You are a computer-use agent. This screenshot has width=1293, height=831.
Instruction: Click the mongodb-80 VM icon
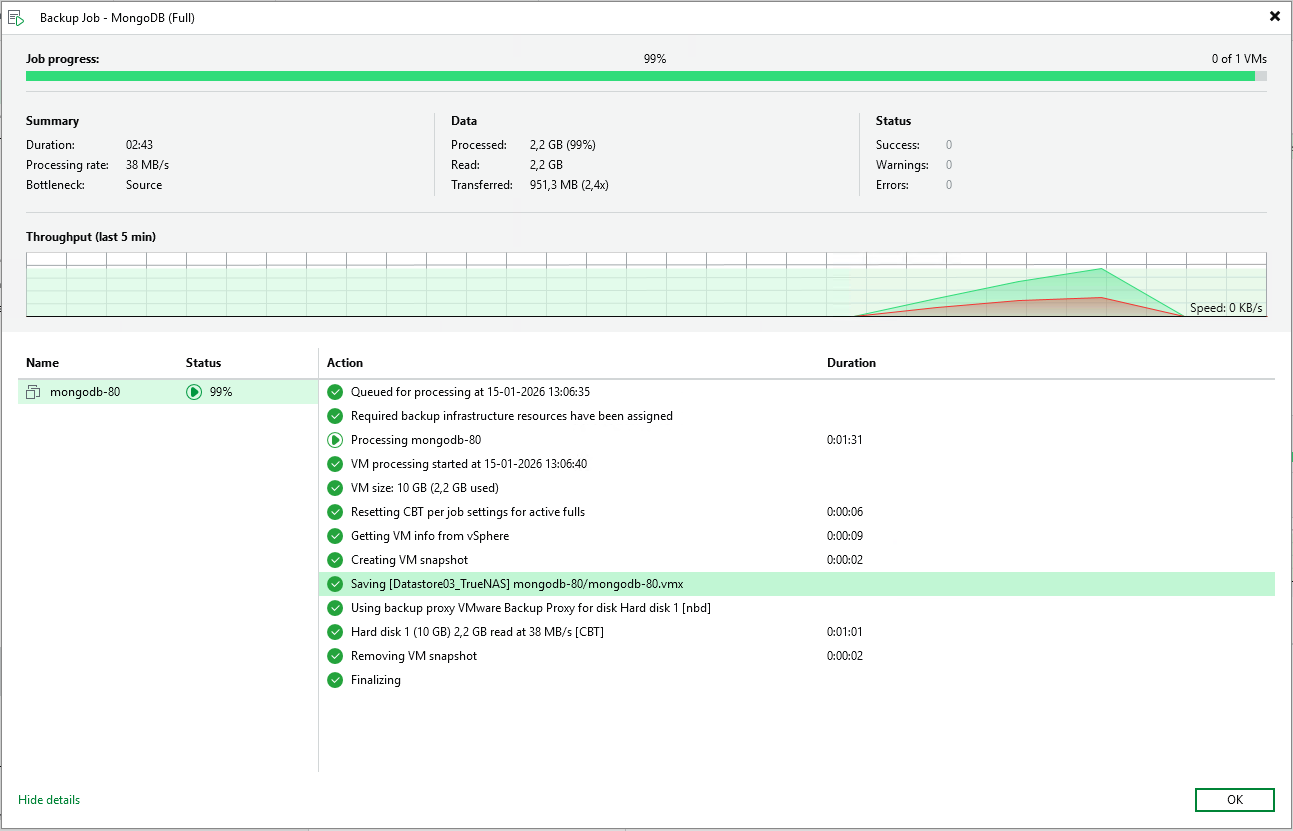[x=33, y=392]
